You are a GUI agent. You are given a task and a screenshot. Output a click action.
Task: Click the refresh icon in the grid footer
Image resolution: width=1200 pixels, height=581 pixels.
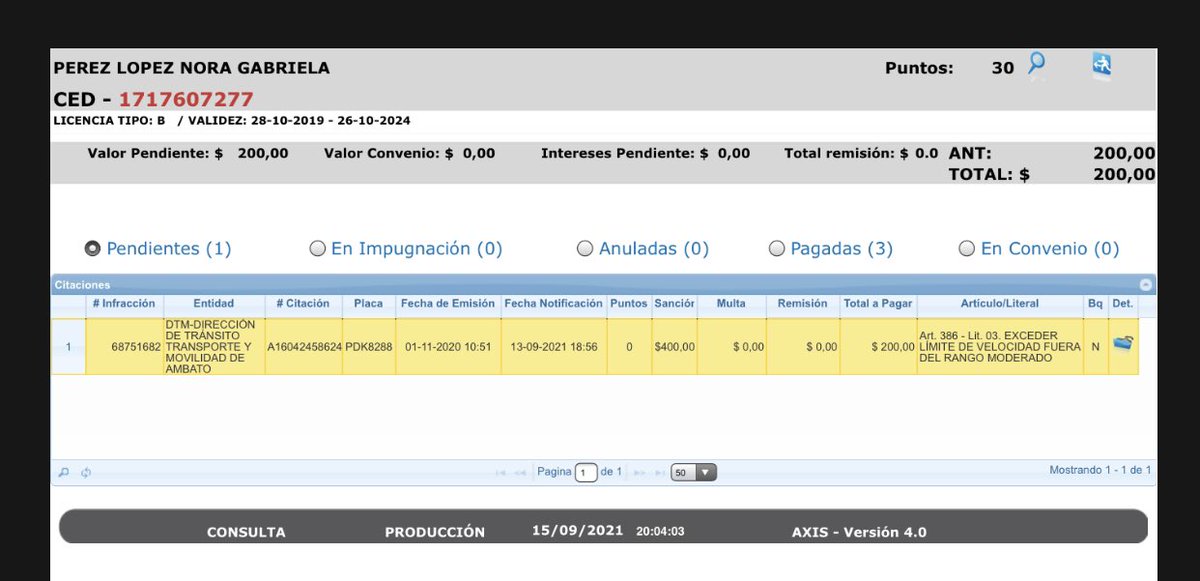pos(86,472)
